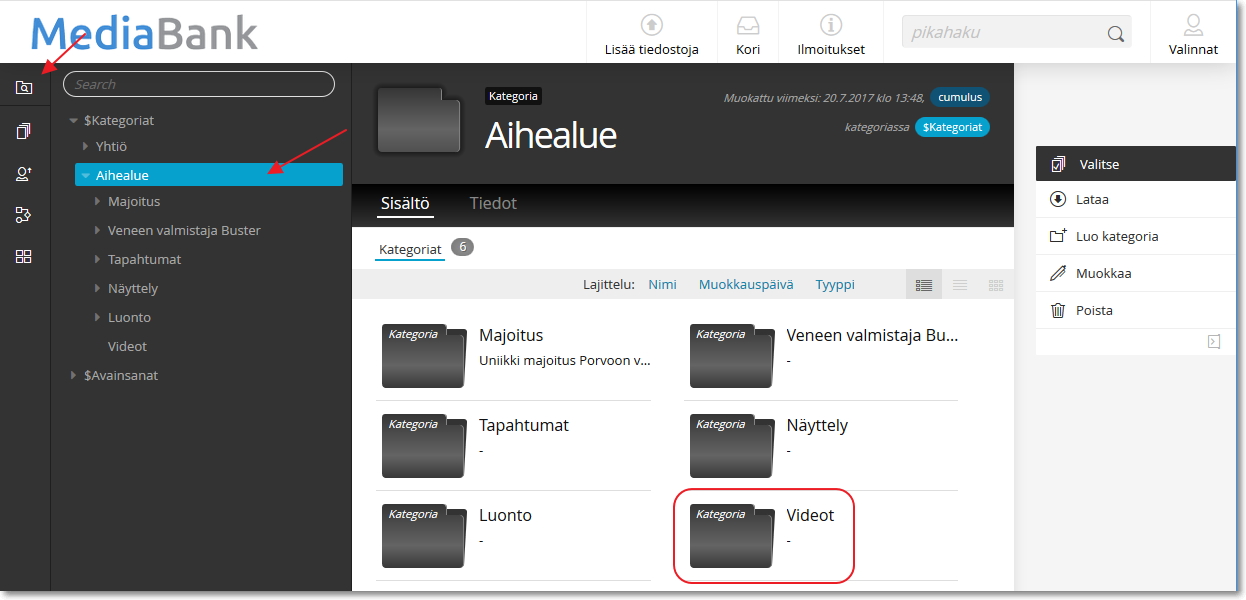Click Luo kategoria in the action panel
Screen dimensions: 1246x600
[x=1116, y=236]
